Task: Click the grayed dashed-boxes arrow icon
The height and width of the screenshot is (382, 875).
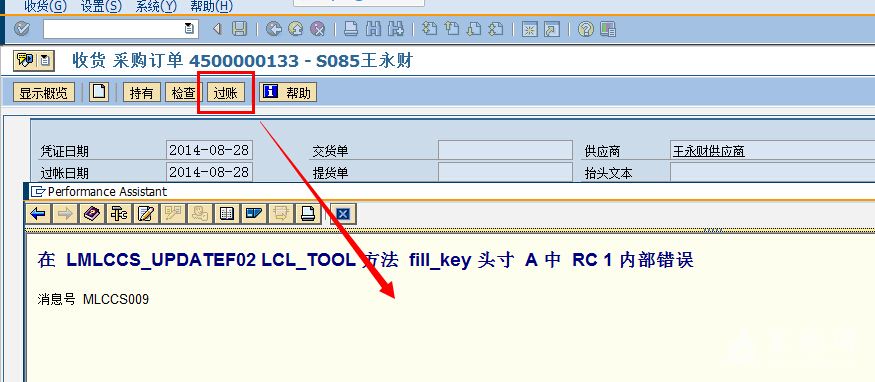Action: pyautogui.click(x=280, y=214)
